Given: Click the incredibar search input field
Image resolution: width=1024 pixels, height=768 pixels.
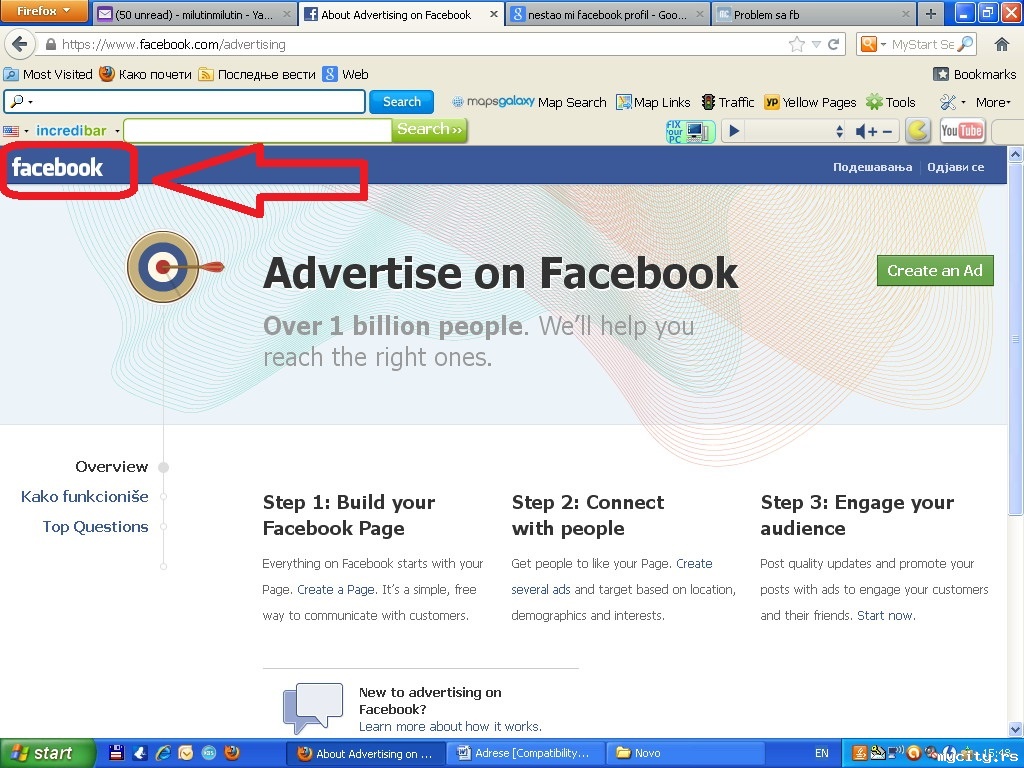Looking at the screenshot, I should click(x=257, y=131).
